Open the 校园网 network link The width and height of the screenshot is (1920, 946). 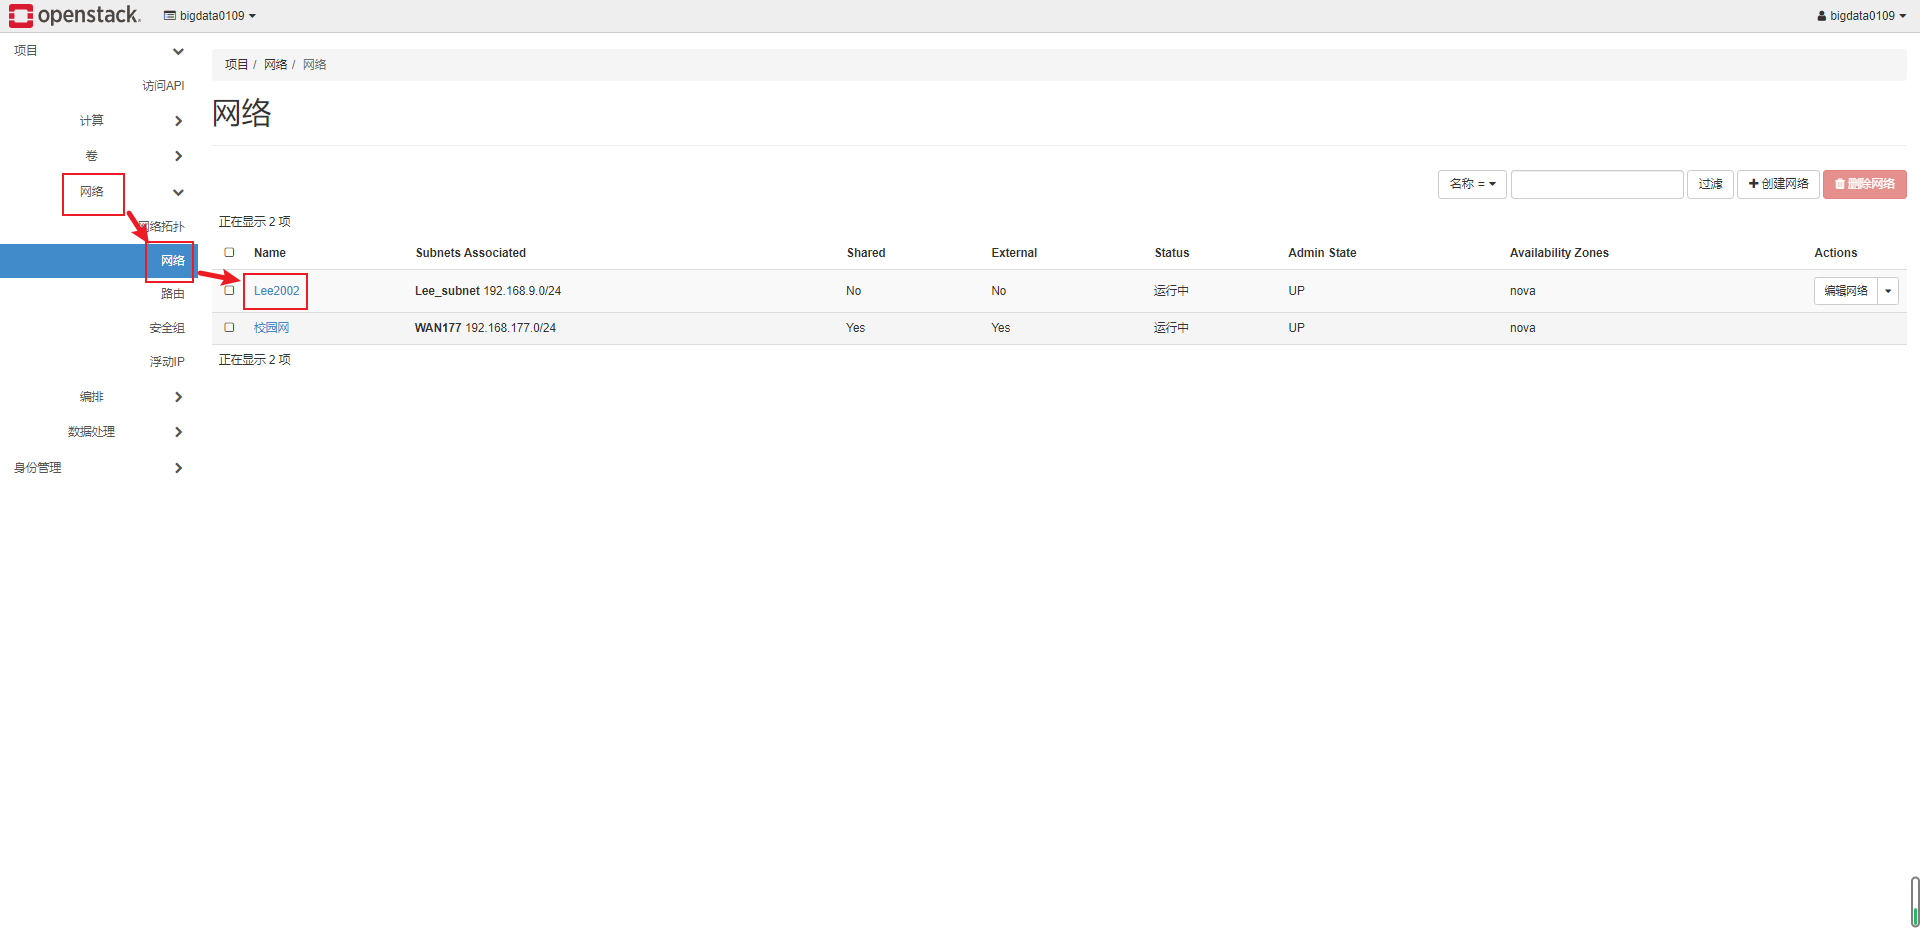point(271,328)
